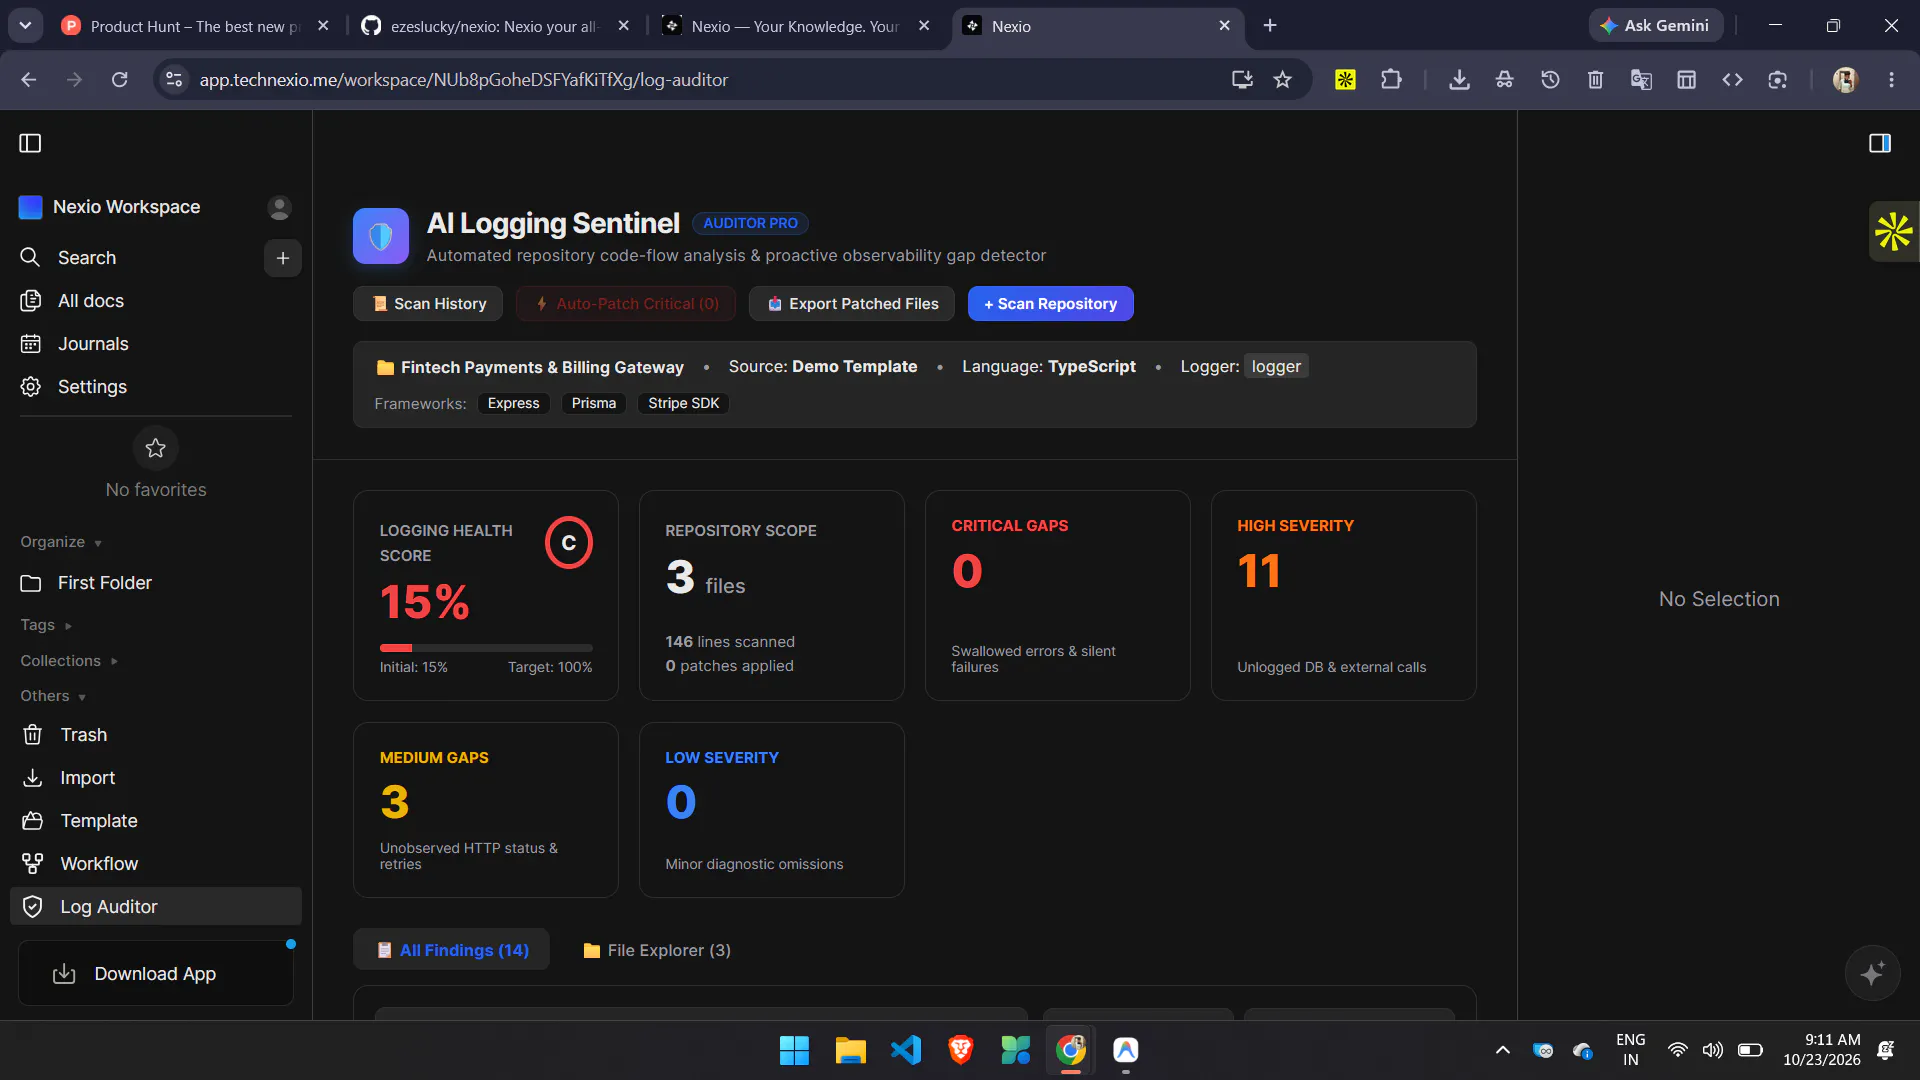Collapse the Organize section
The height and width of the screenshot is (1080, 1920).
pyautogui.click(x=61, y=542)
